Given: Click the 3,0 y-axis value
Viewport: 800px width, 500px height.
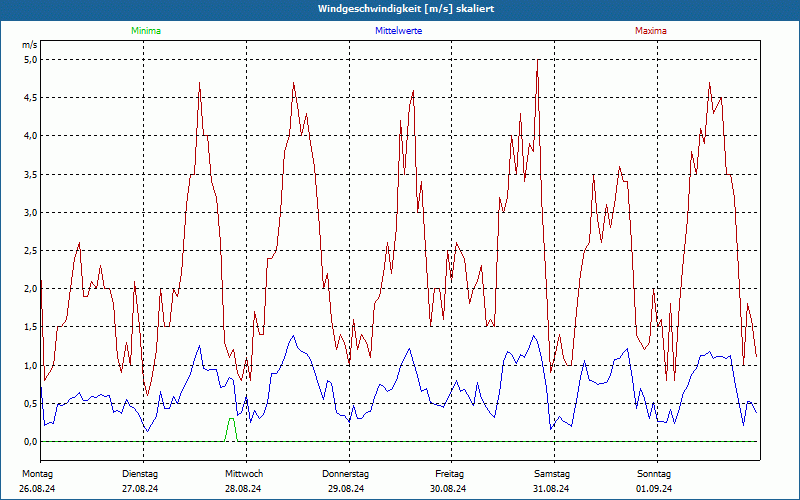Looking at the screenshot, I should pos(31,212).
